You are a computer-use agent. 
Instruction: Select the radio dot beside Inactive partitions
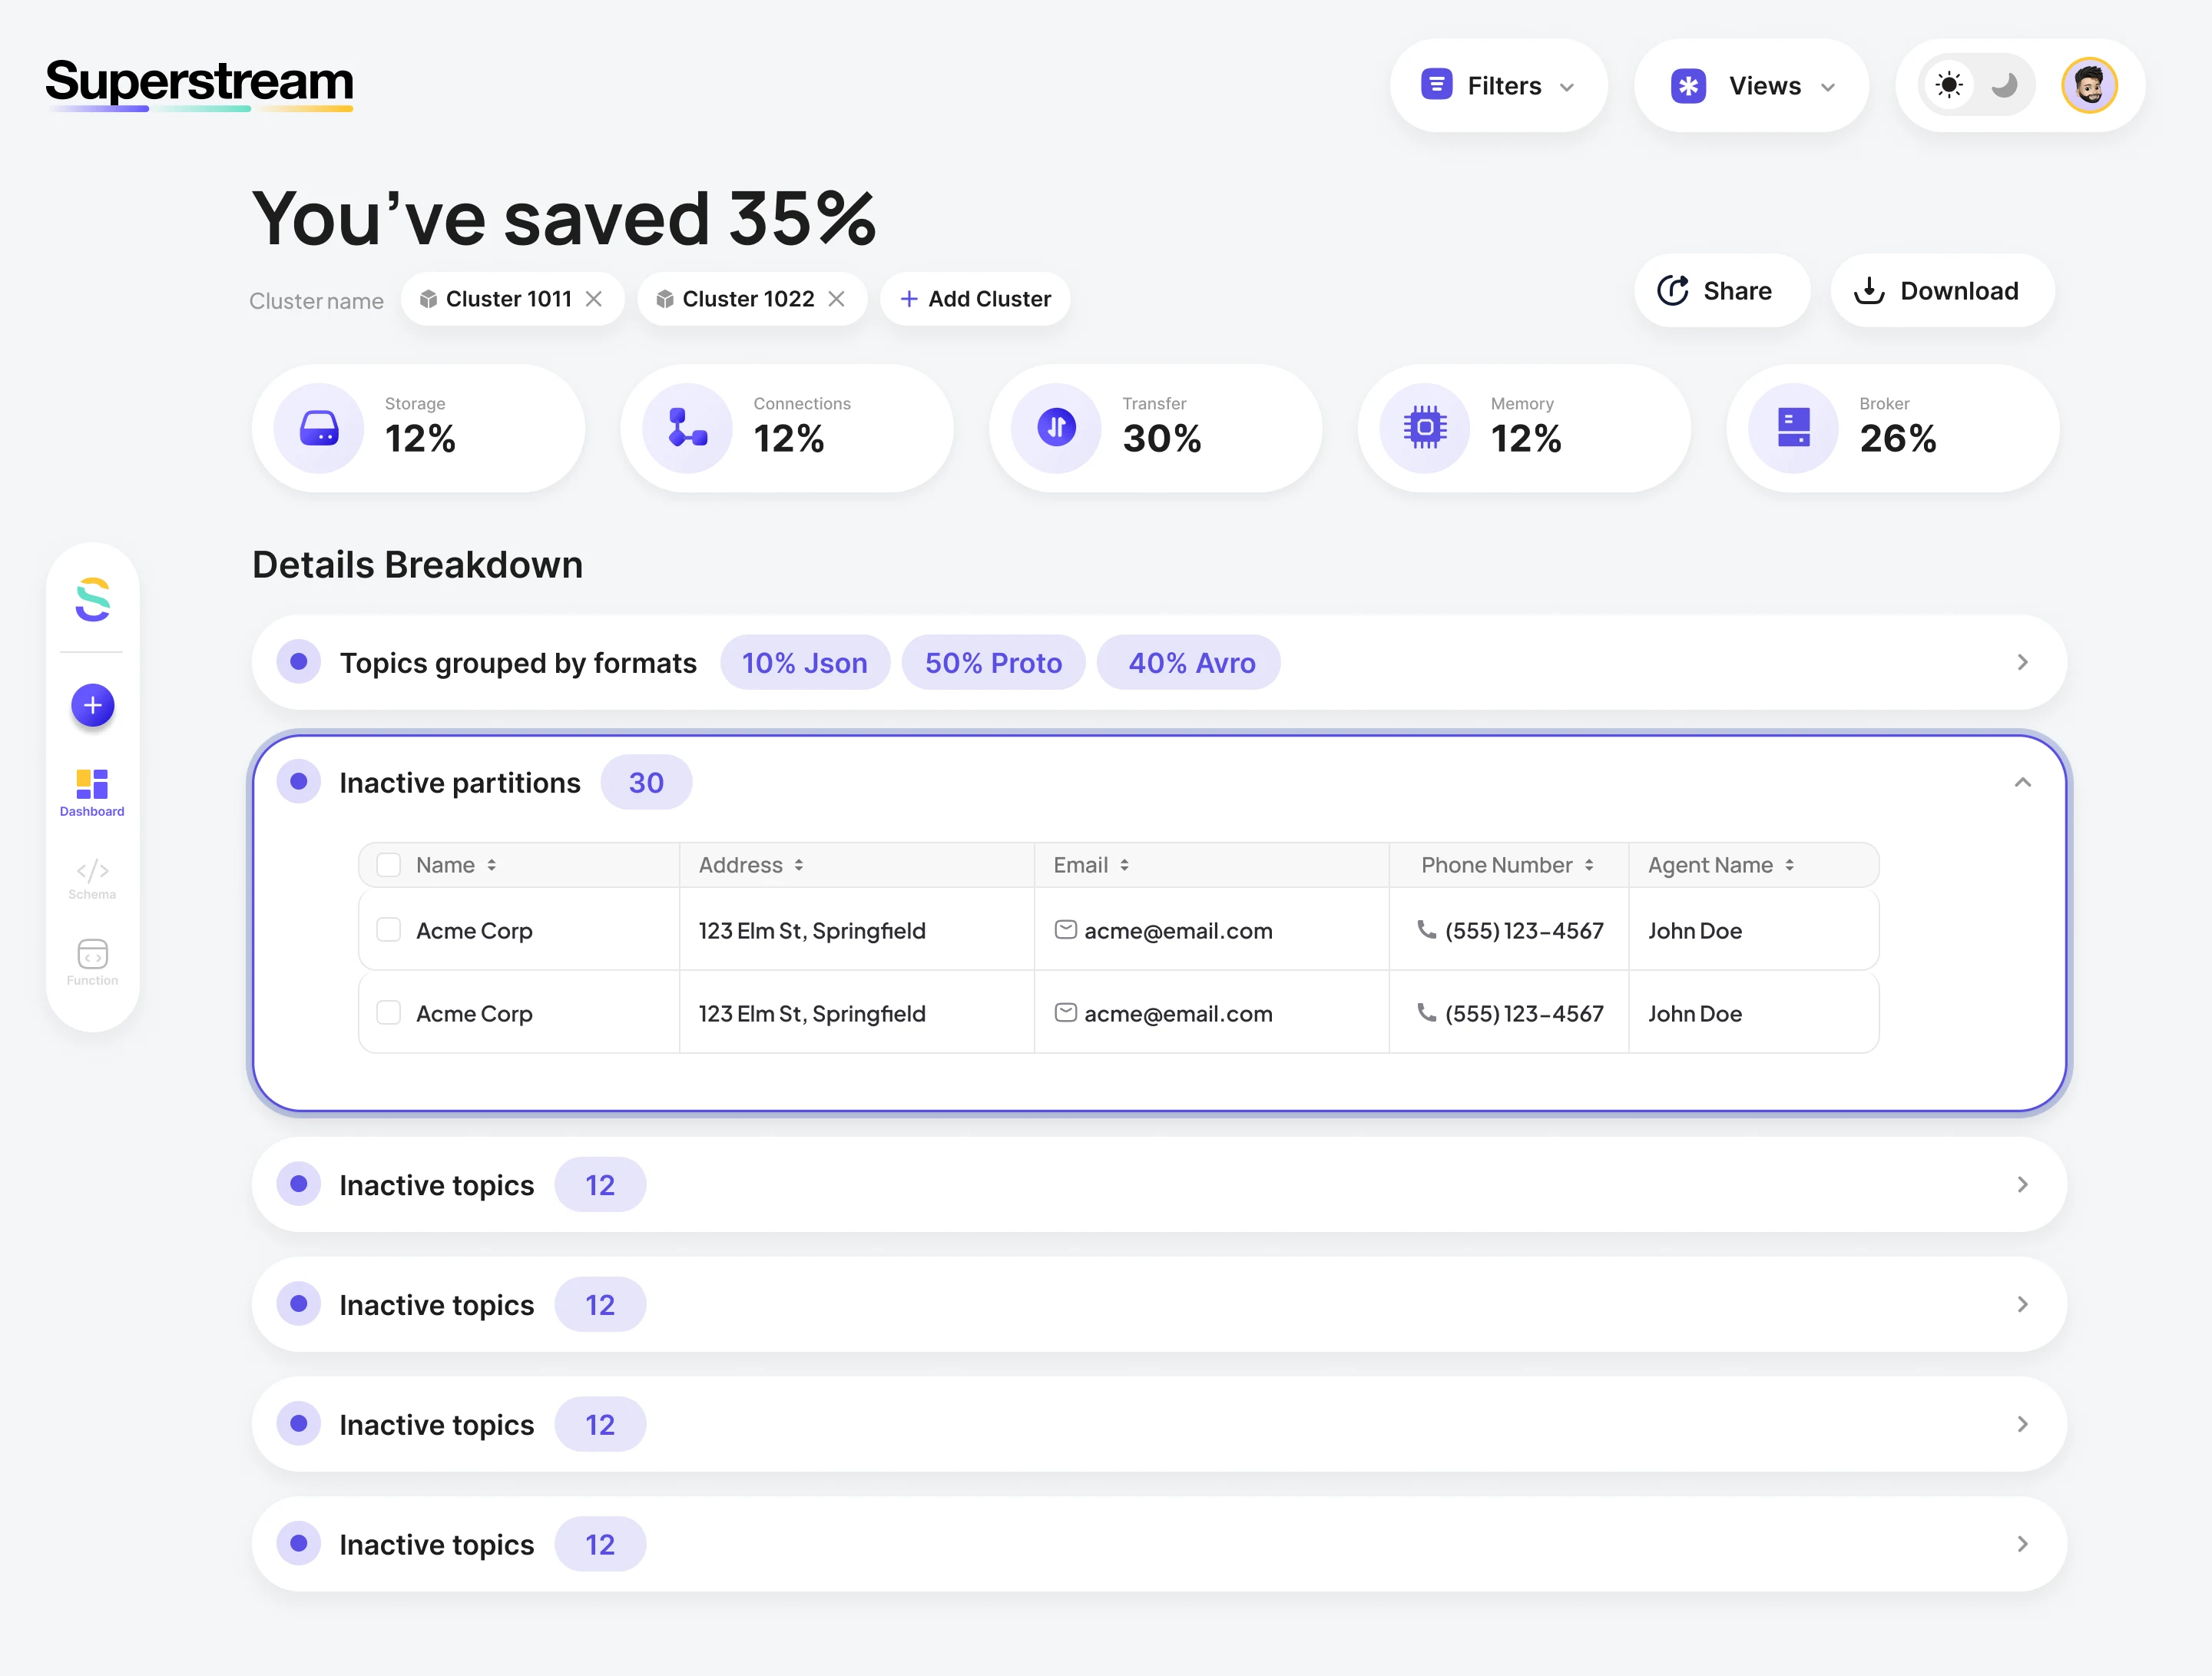[x=298, y=781]
